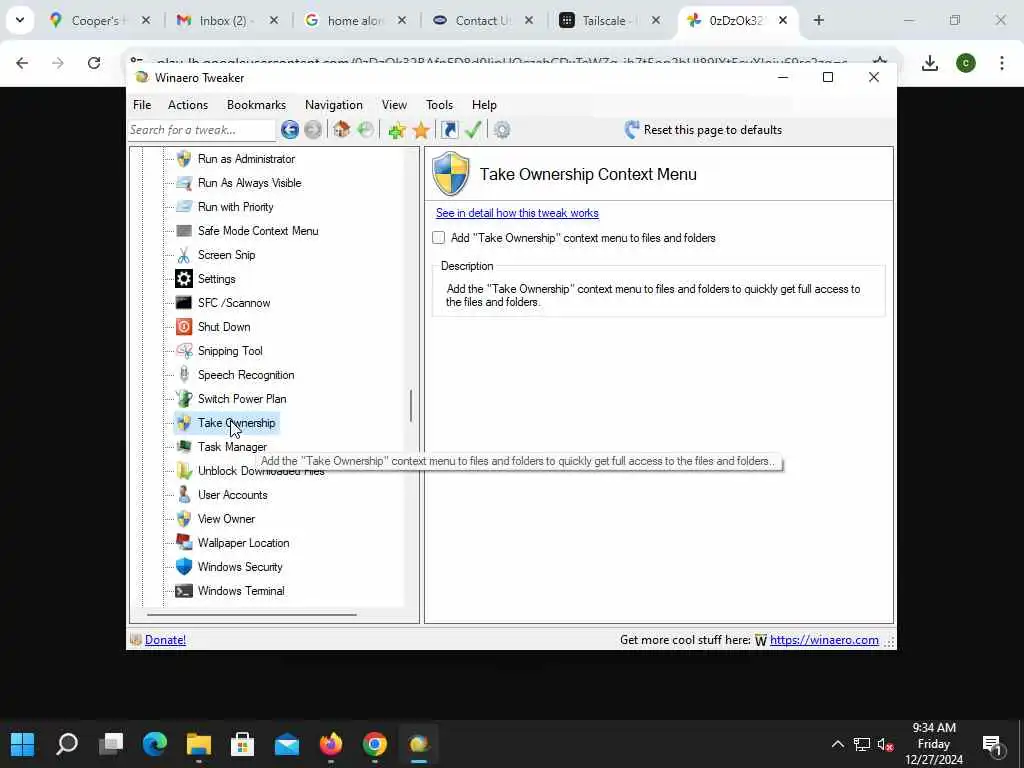Image resolution: width=1024 pixels, height=768 pixels.
Task: Open the Bookmarks menu
Action: 256,104
